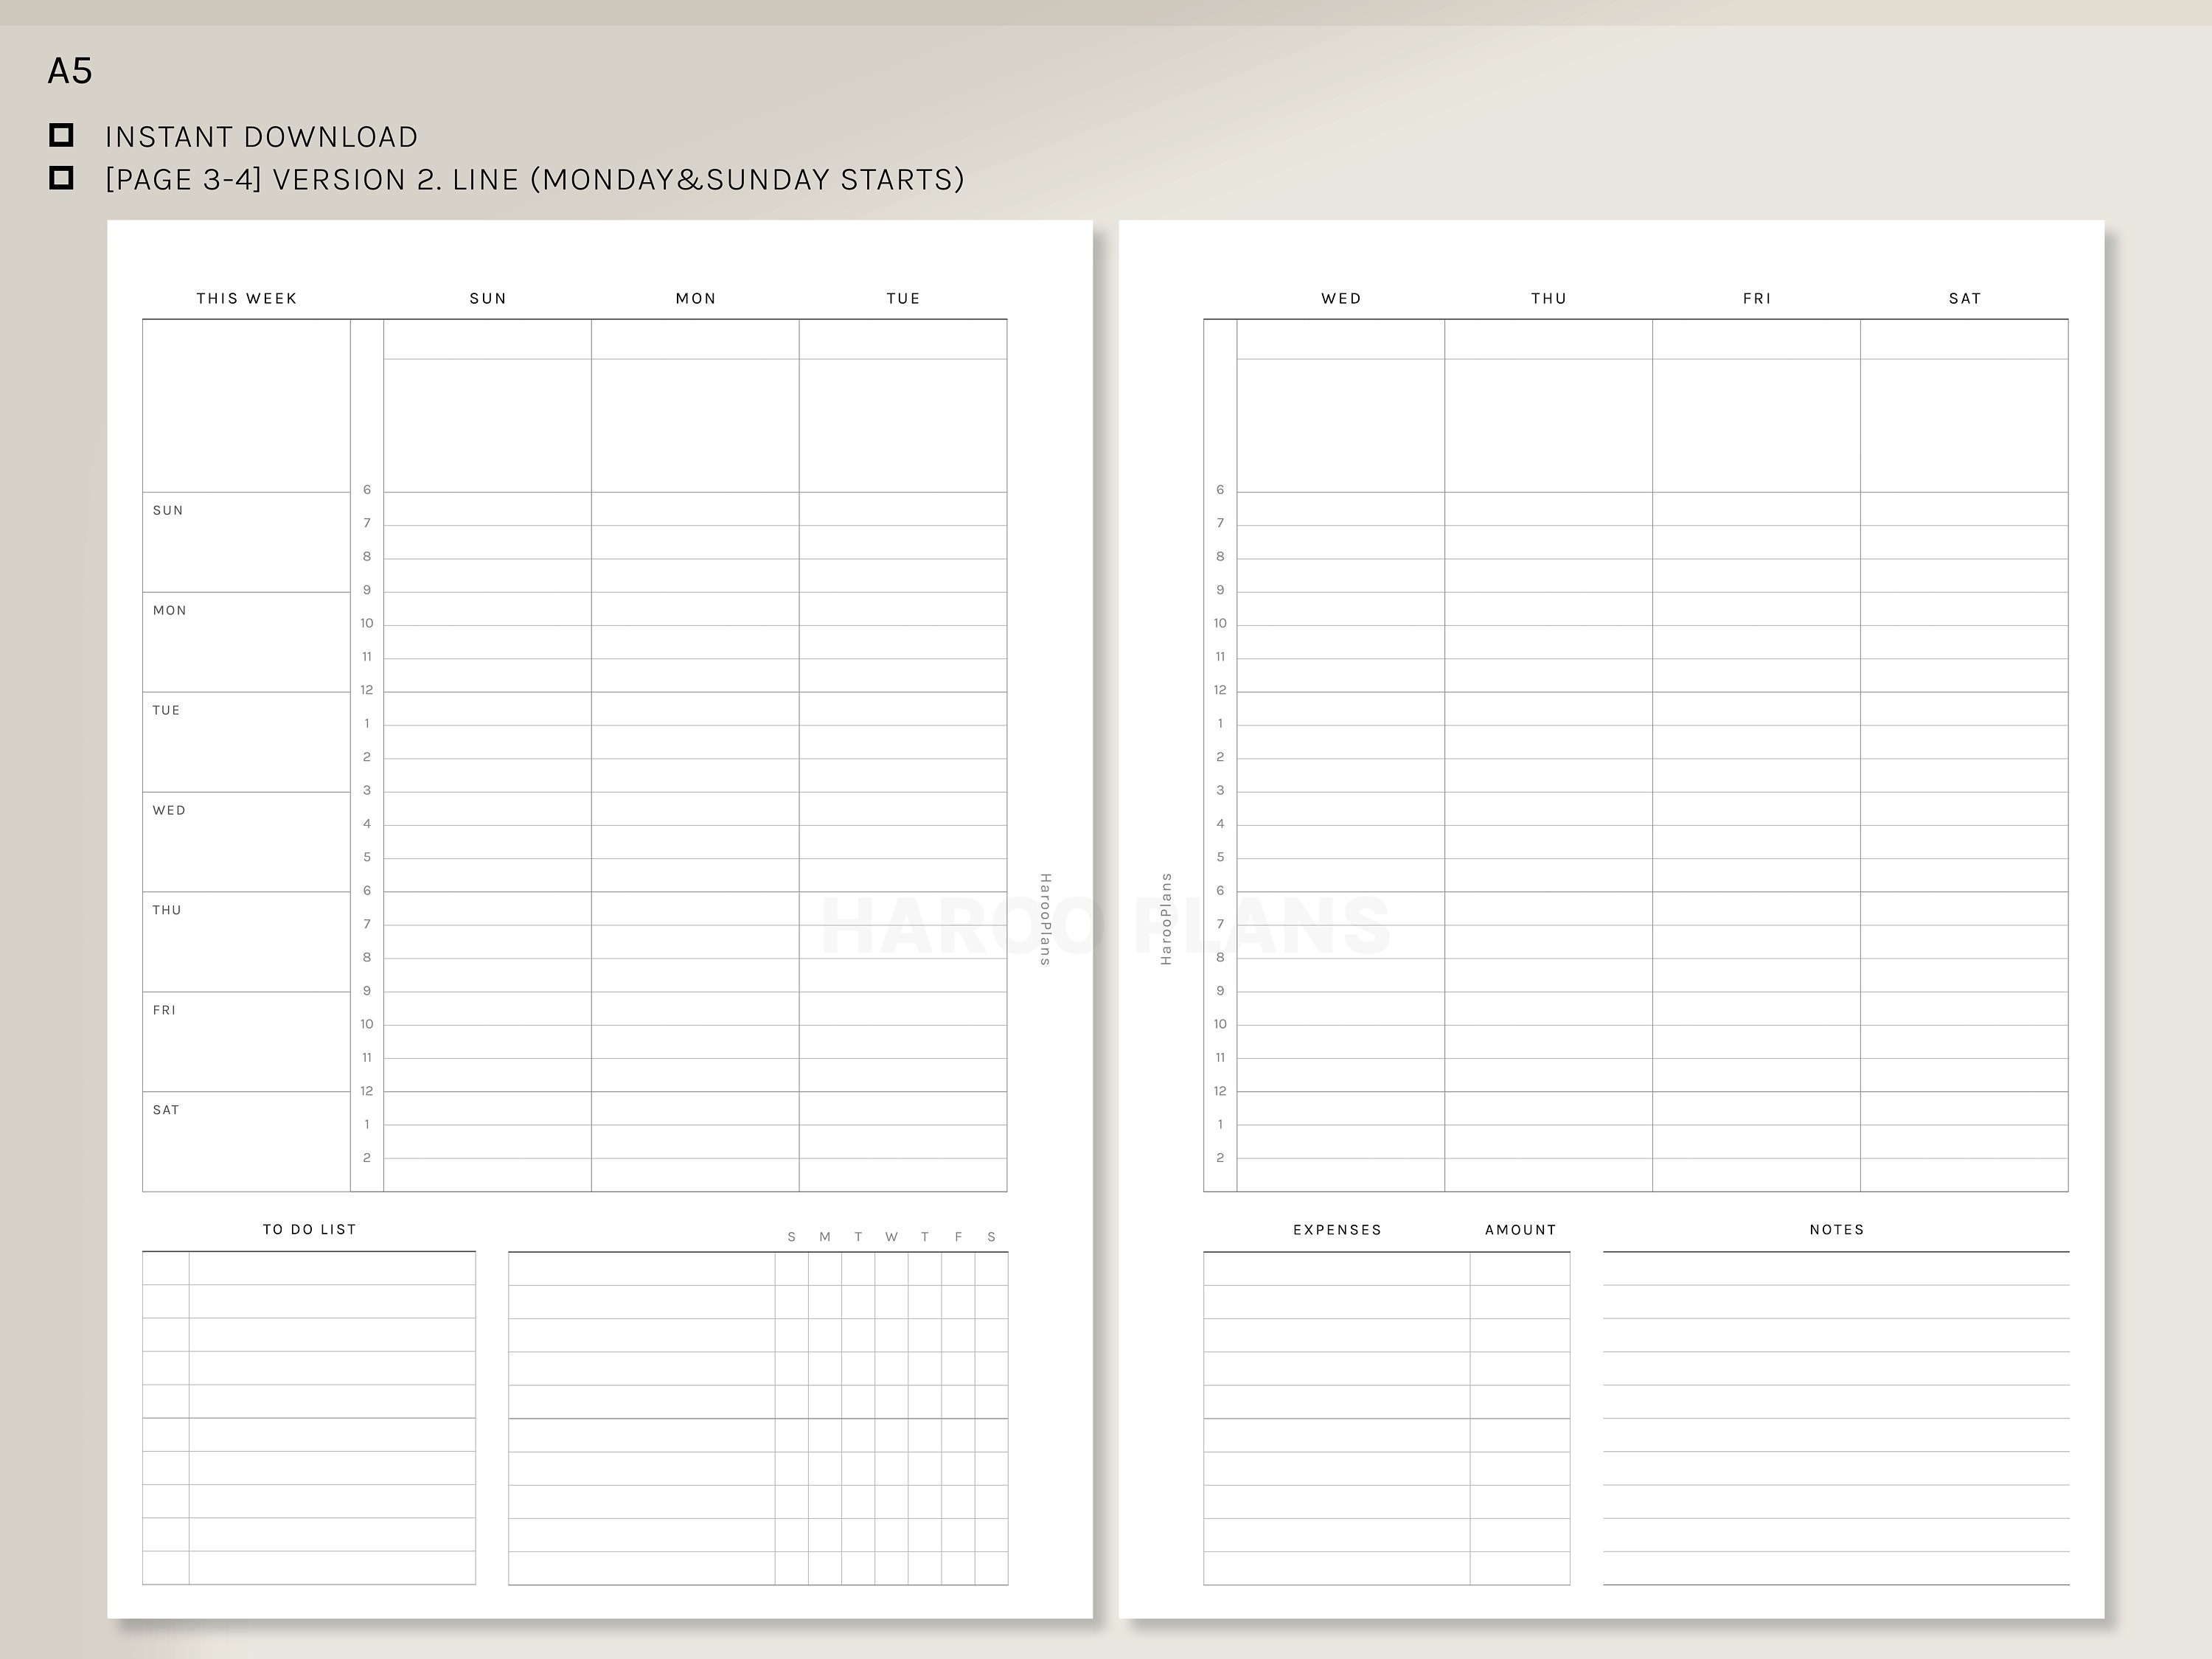This screenshot has width=2212, height=1659.
Task: Click the HarooPlans vertical text on right page
Action: pos(1165,919)
